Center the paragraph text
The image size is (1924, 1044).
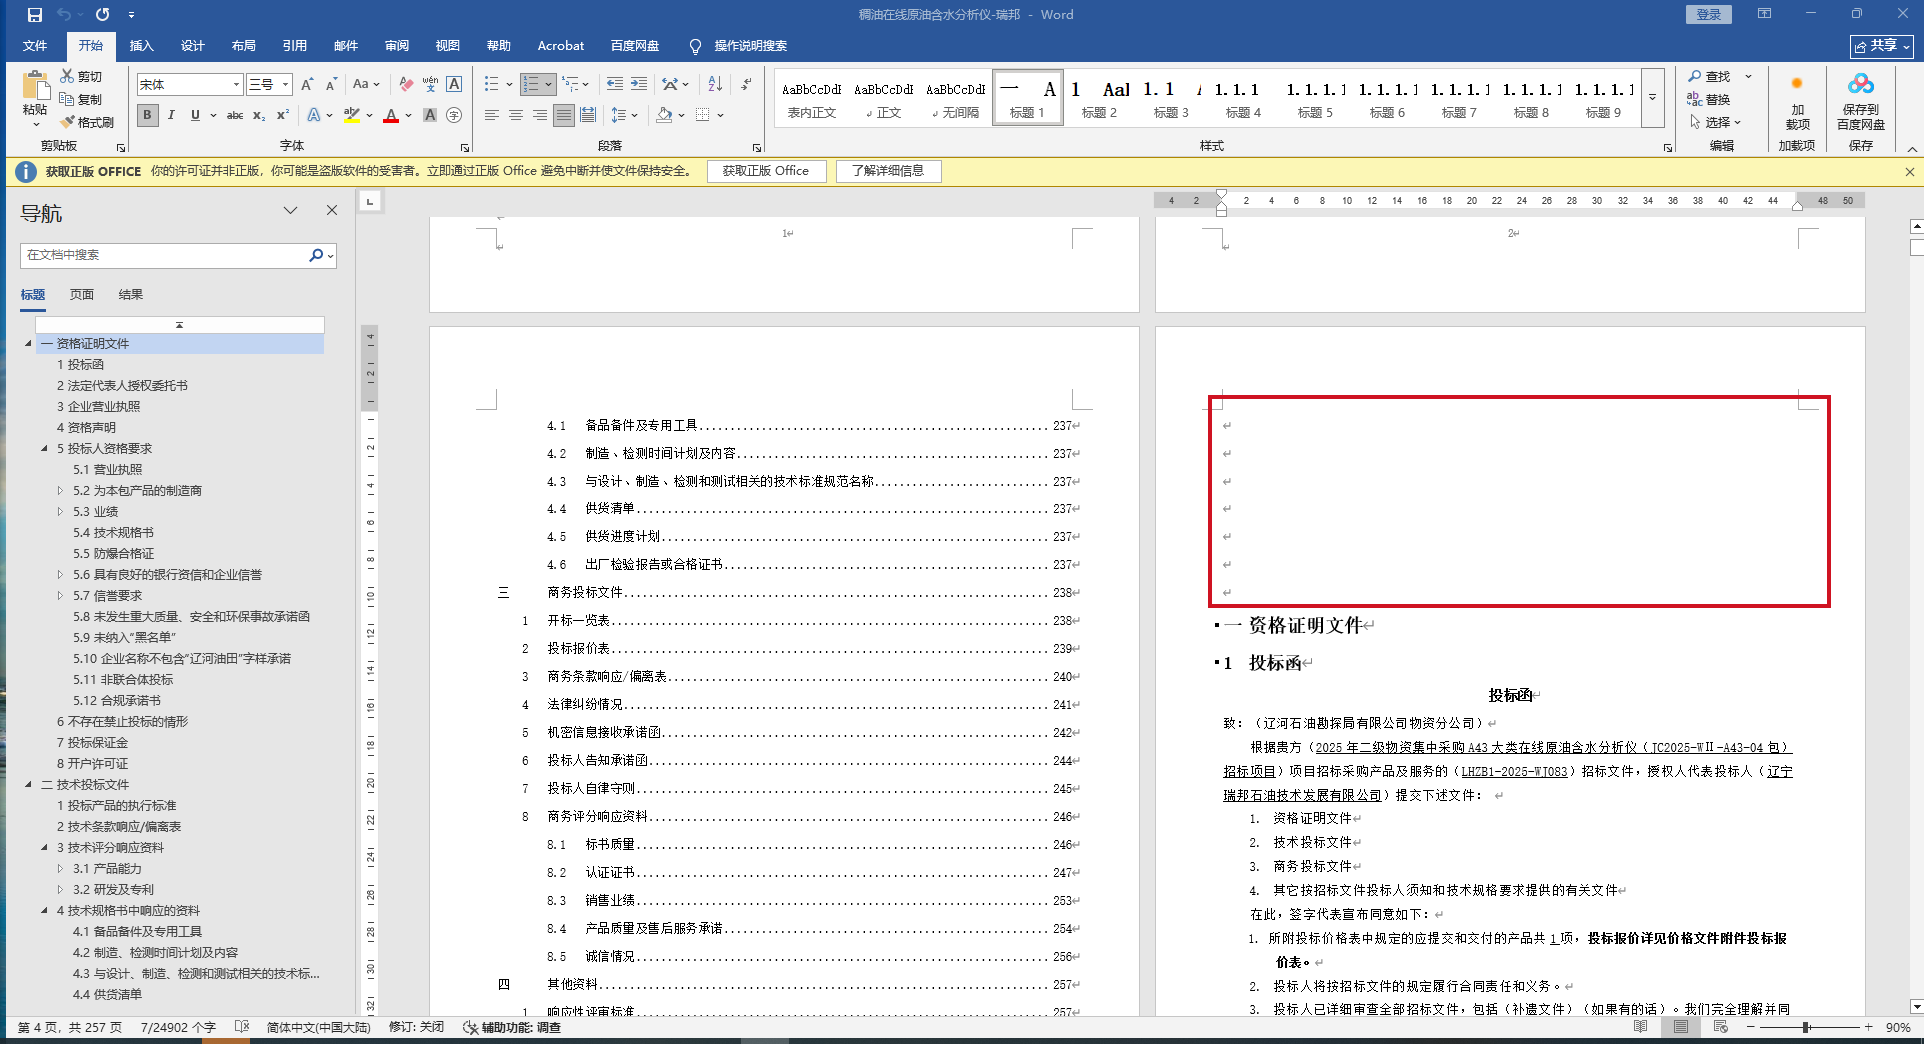pyautogui.click(x=516, y=116)
